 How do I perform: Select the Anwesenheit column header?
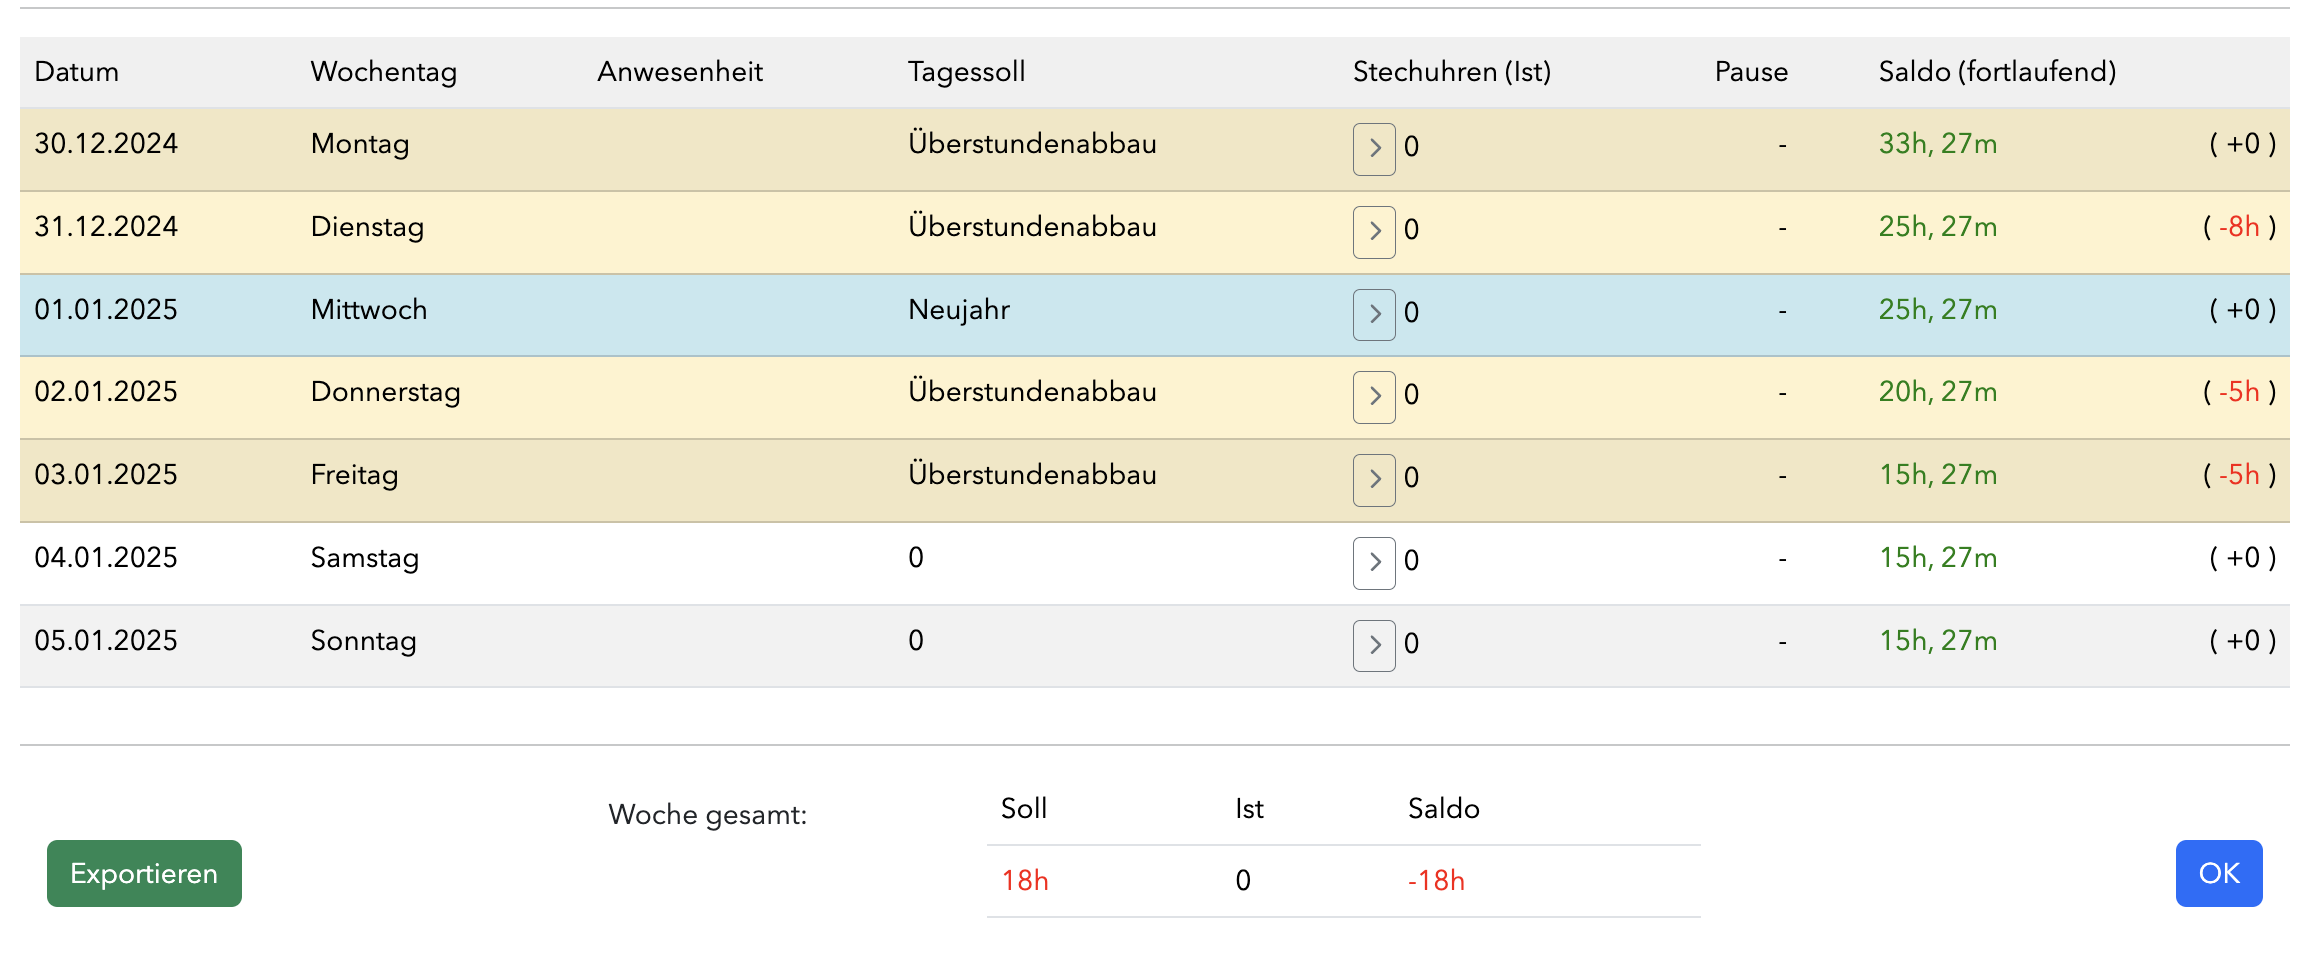(680, 72)
